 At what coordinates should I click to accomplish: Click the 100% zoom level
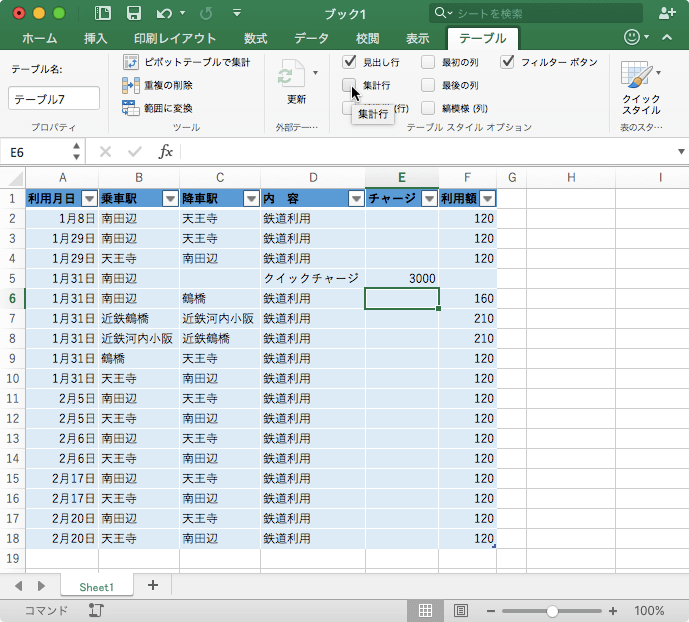(649, 611)
